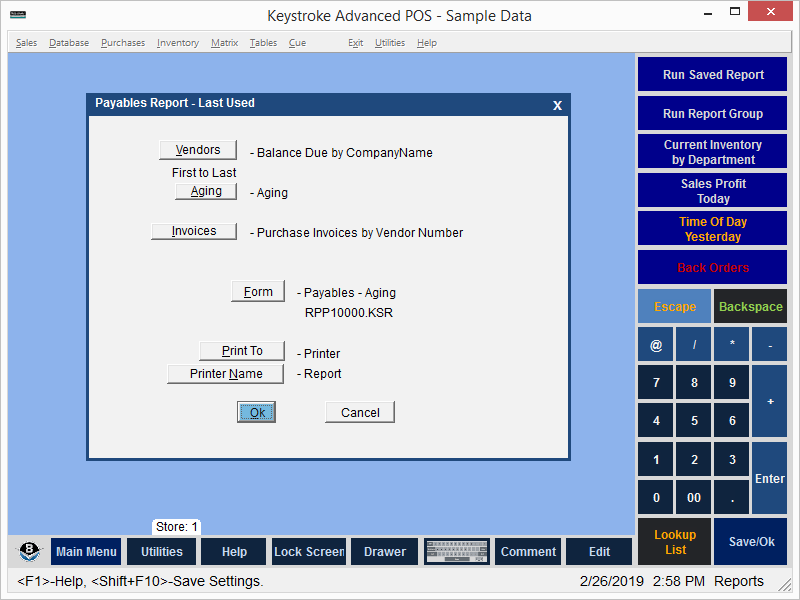Screen dimensions: 800x600
Task: Open the Matrix menu
Action: [x=224, y=43]
